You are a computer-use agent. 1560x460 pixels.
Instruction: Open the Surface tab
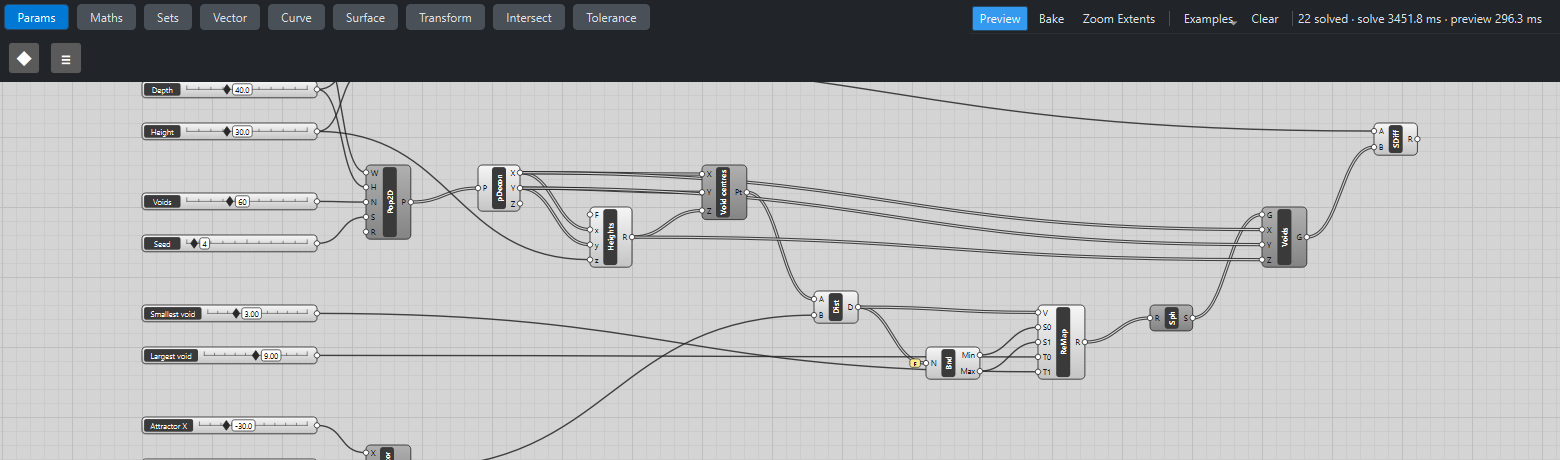(x=365, y=17)
